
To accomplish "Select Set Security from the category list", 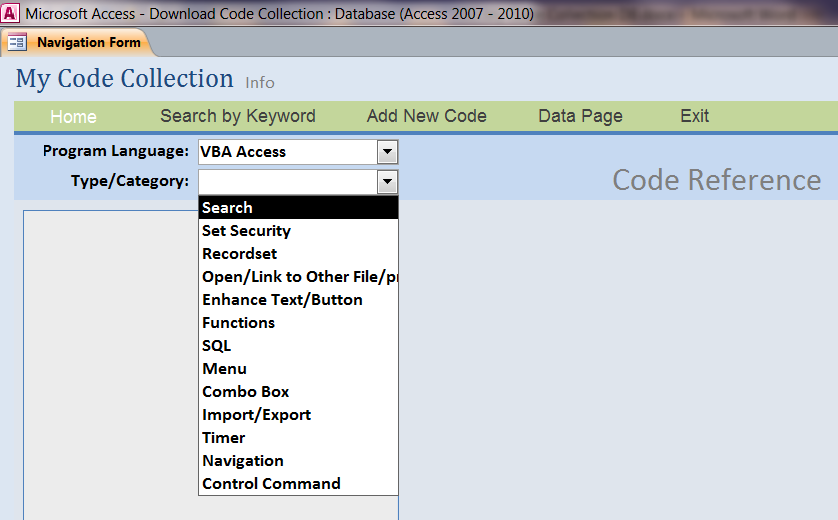I will pos(298,230).
